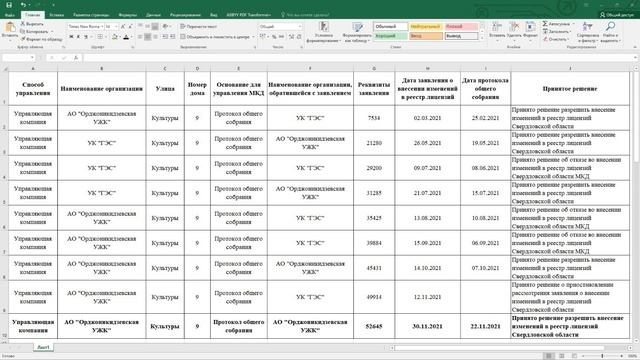Image resolution: width=640 pixels, height=360 pixels.
Task: Toggle Перенести текст wrap text
Action: [x=199, y=27]
